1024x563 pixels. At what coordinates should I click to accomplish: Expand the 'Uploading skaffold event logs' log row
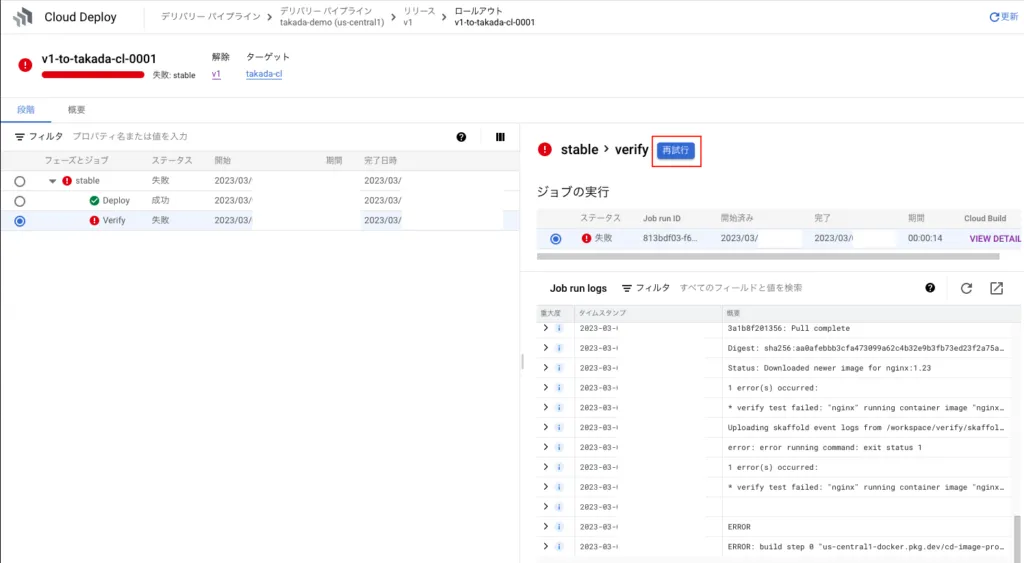click(545, 427)
